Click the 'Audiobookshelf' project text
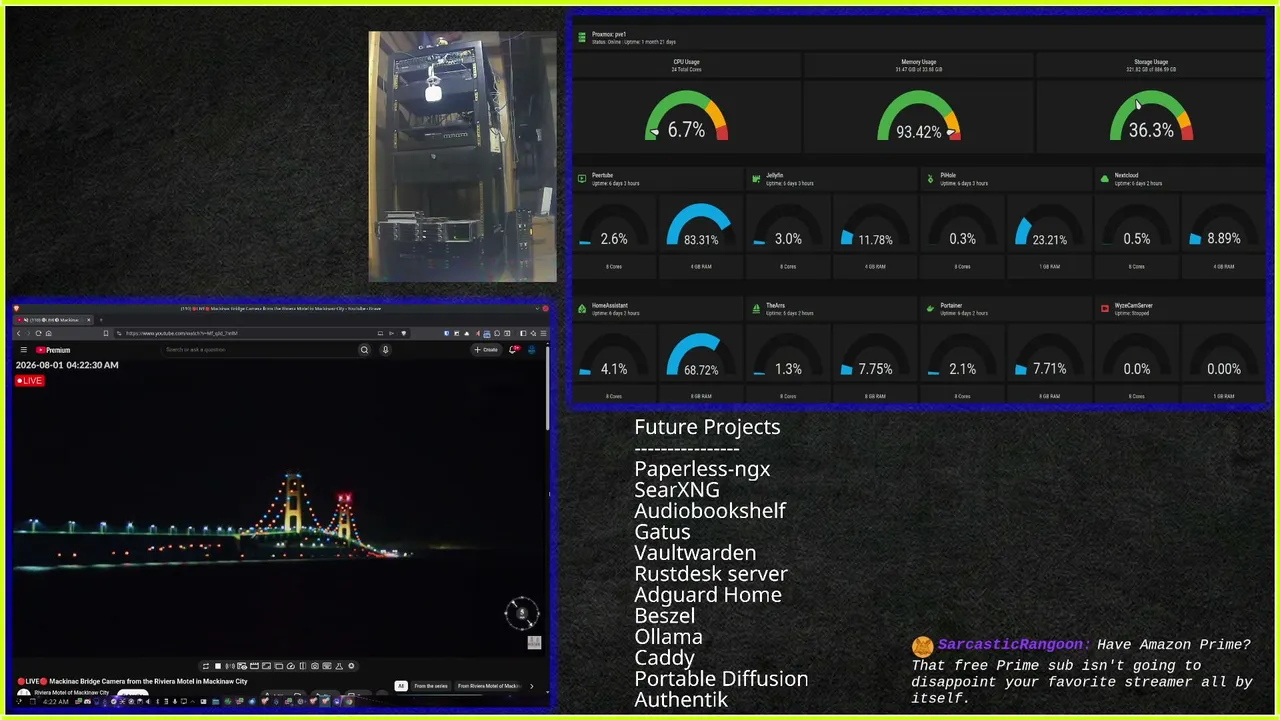Image resolution: width=1280 pixels, height=720 pixels. coord(710,511)
